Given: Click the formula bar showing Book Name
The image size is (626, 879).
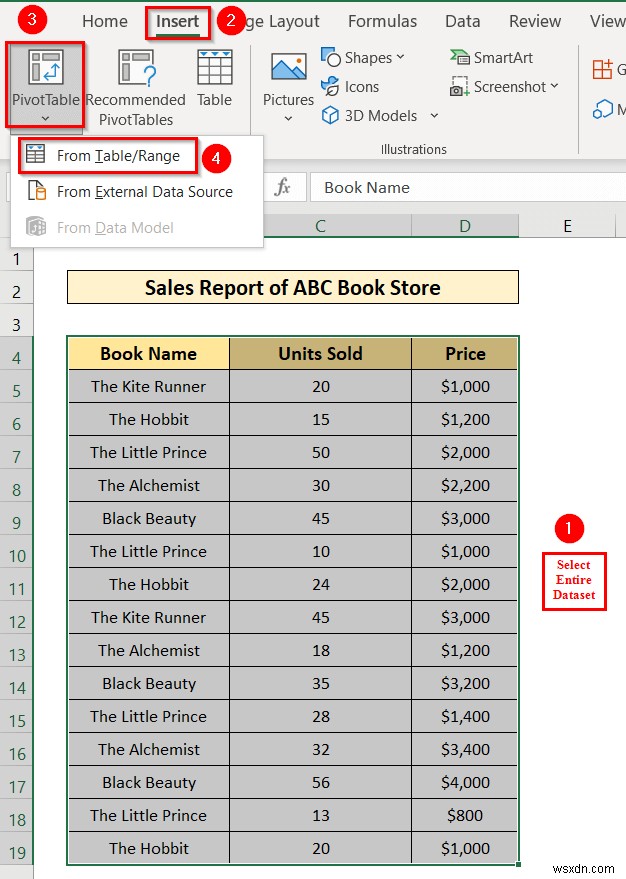Looking at the screenshot, I should [x=468, y=187].
